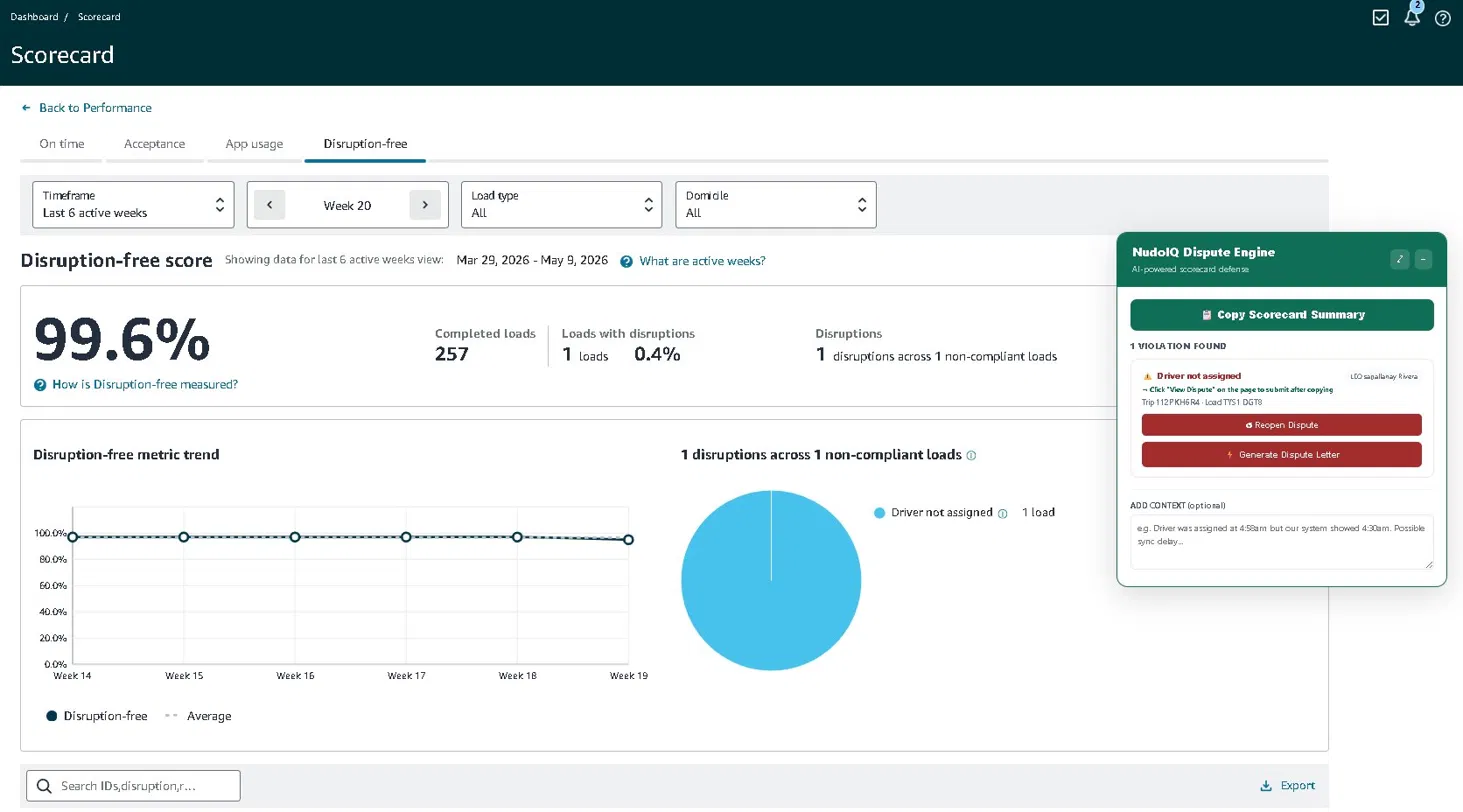
Task: Expand the NudoIQ Dispute Engine panel
Action: coord(1400,260)
